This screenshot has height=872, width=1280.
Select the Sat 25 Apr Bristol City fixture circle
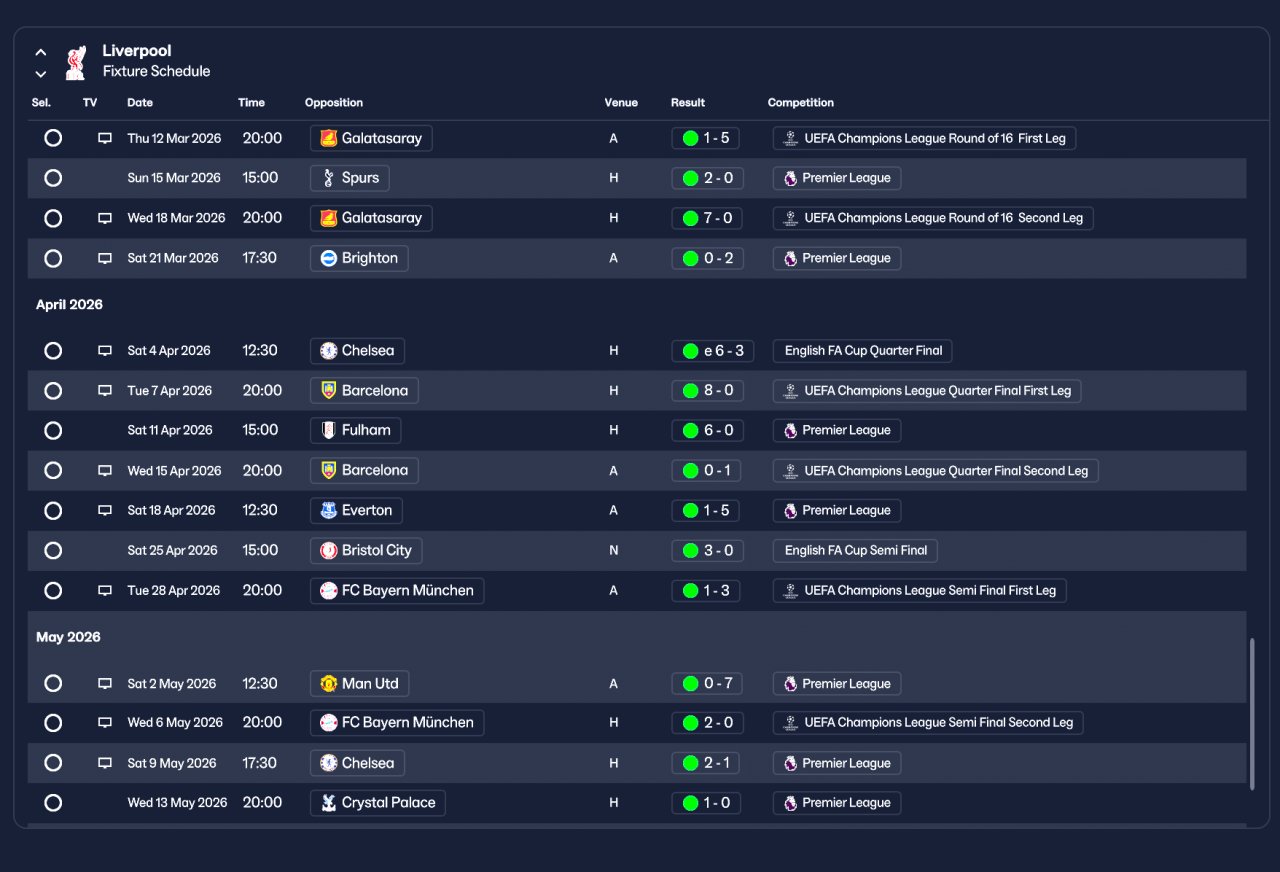(x=53, y=550)
